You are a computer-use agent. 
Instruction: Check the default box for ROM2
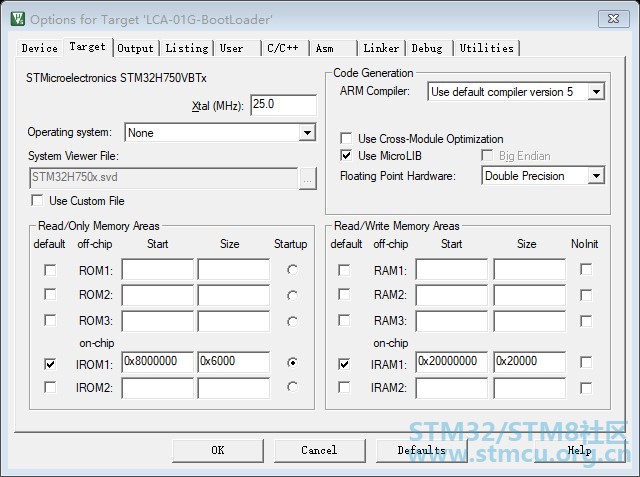pyautogui.click(x=50, y=295)
